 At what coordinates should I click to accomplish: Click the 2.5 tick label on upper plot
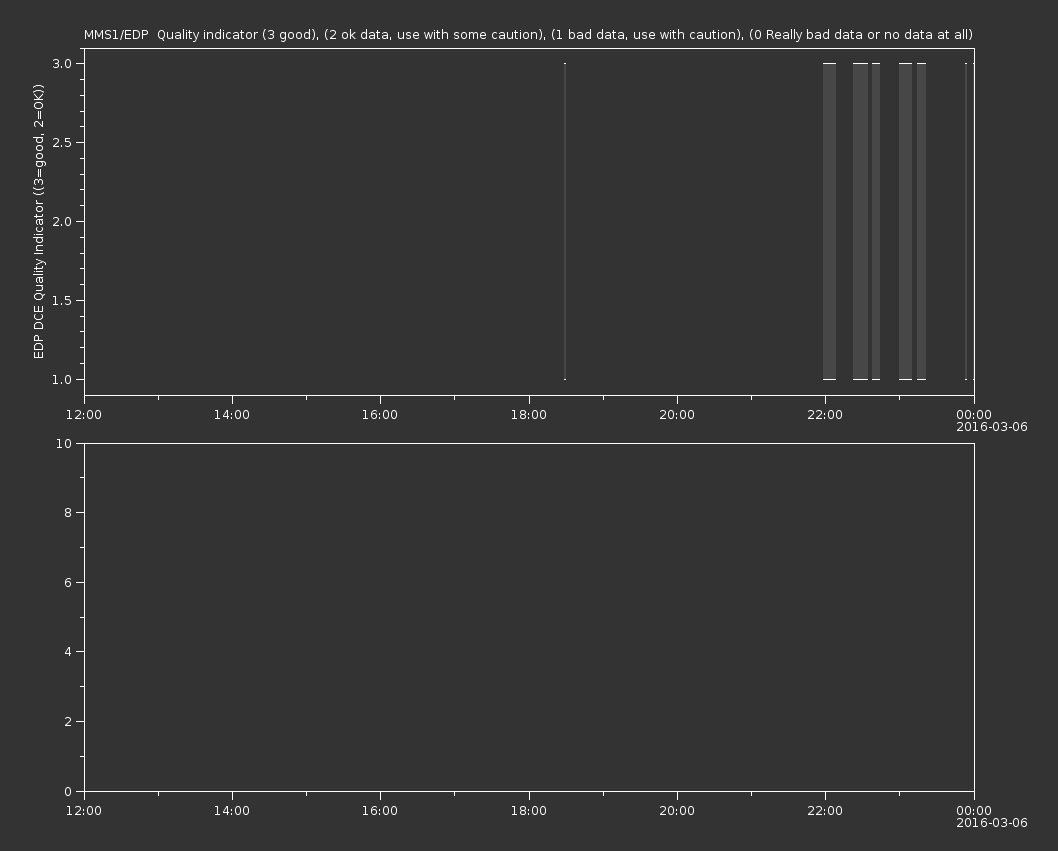tap(62, 142)
